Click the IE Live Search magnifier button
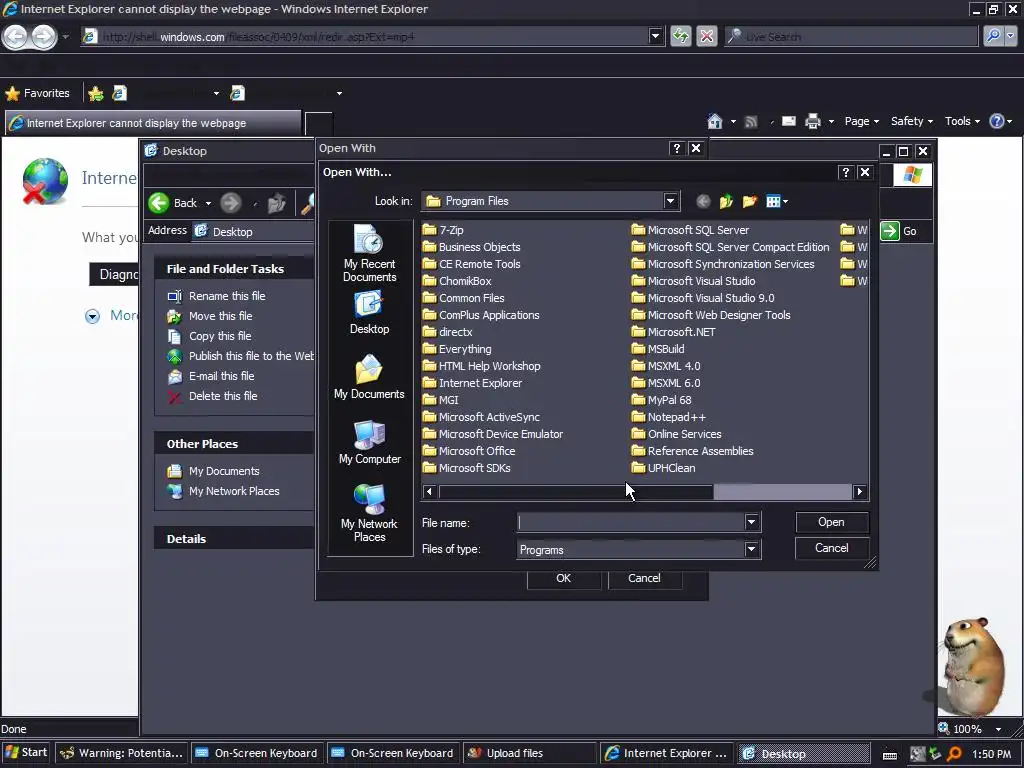The image size is (1024, 768). click(x=993, y=36)
